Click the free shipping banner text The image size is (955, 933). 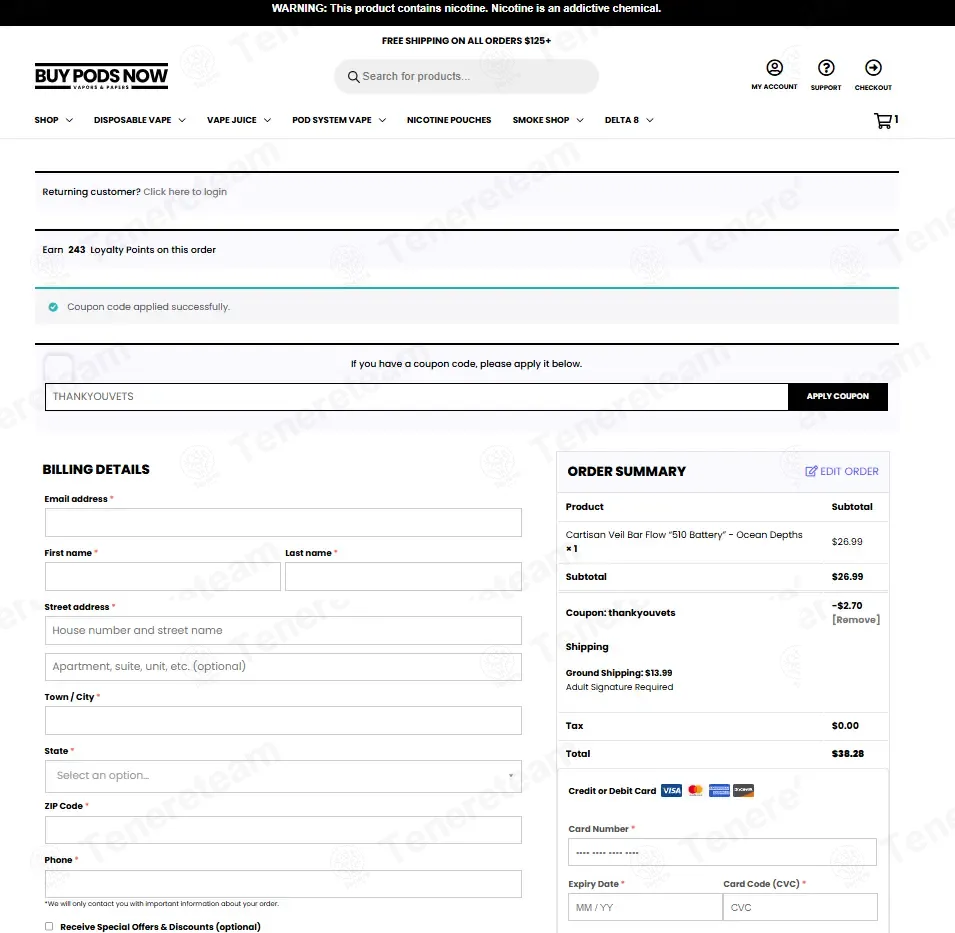[x=467, y=41]
